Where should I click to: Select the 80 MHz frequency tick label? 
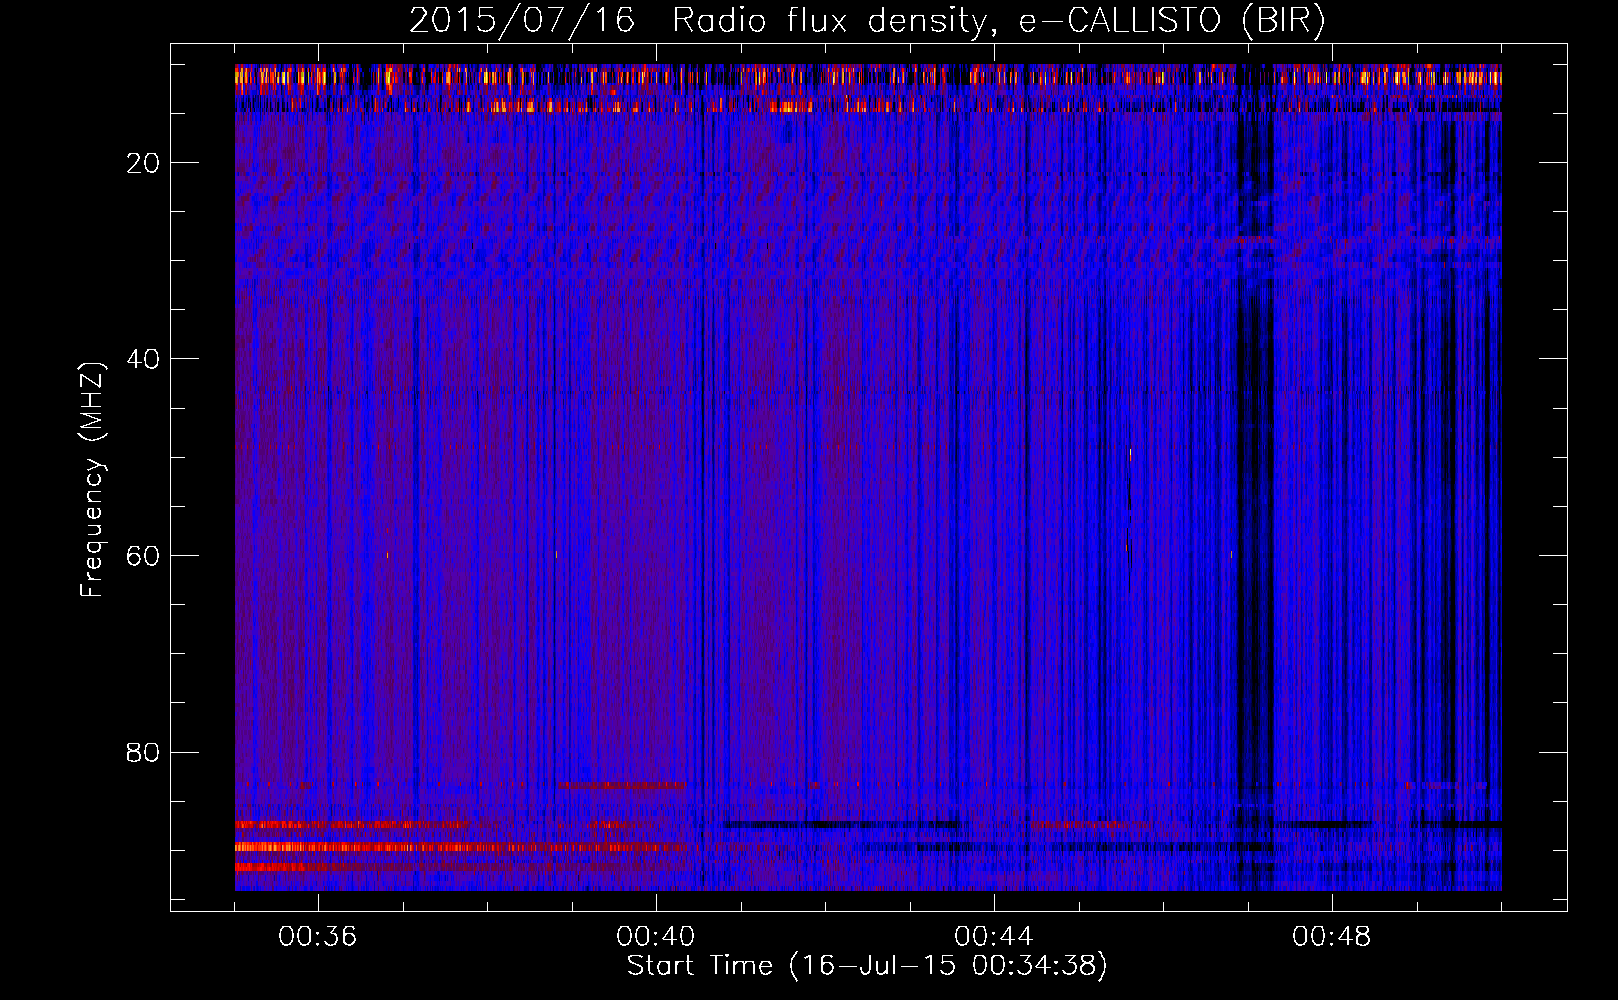143,752
